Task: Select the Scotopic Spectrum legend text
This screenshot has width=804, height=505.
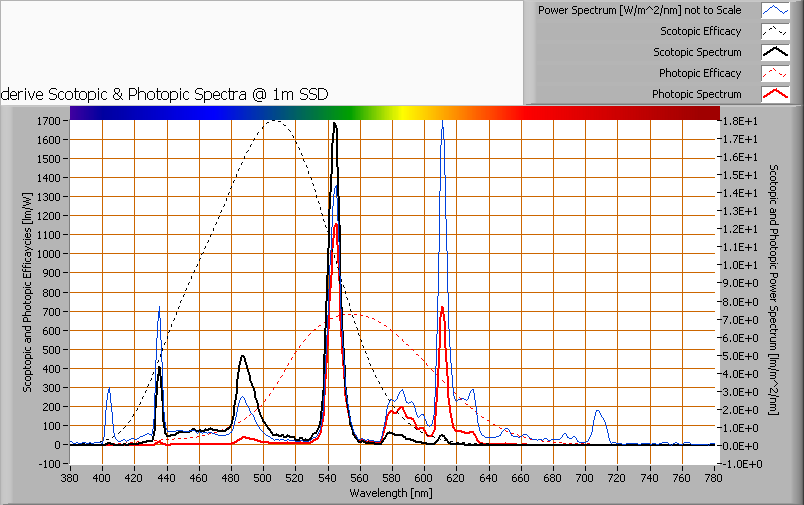Action: pos(697,52)
